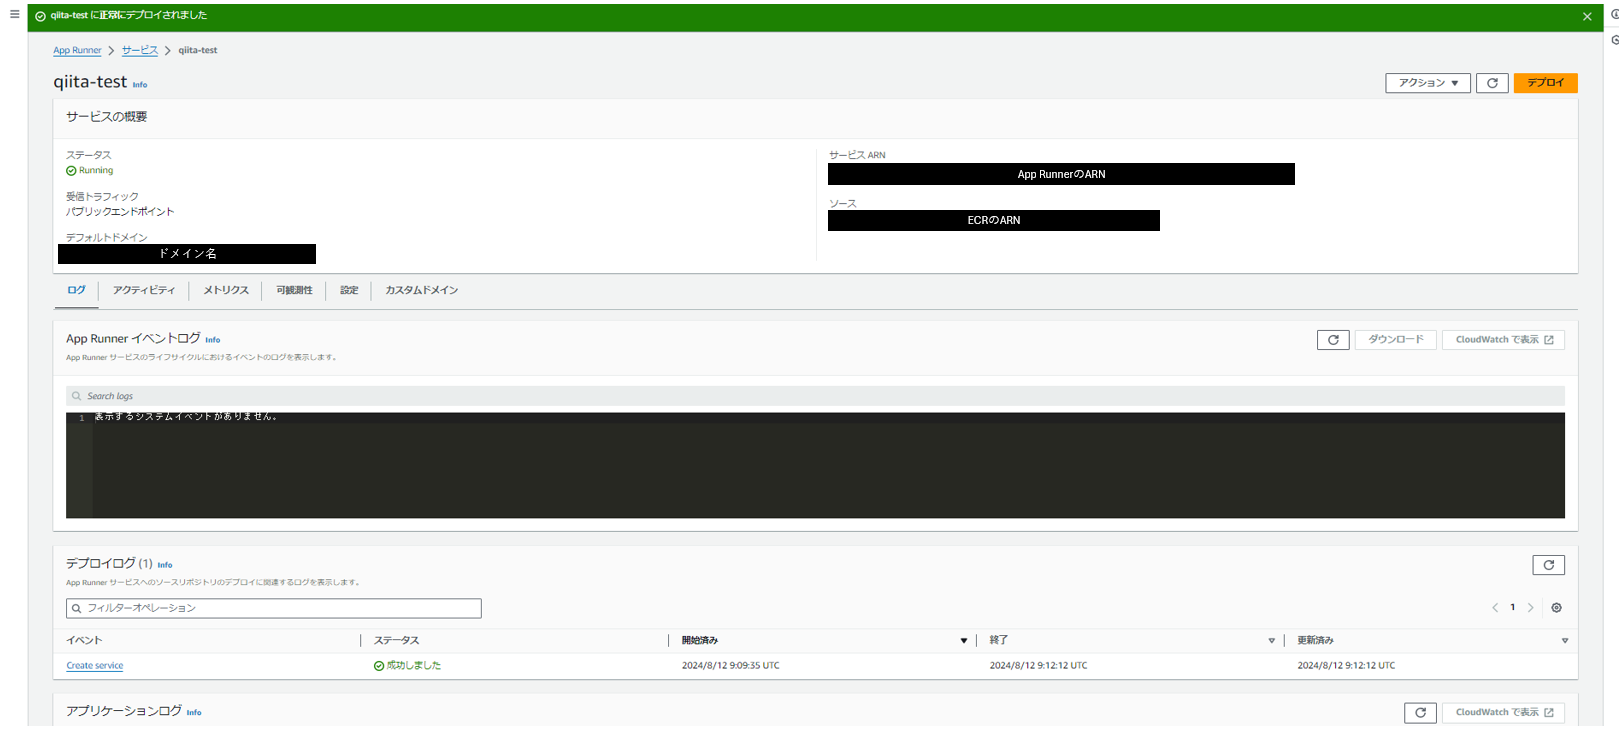This screenshot has width=1624, height=735.
Task: Click the redacted App RunnerのARN value
Action: coord(1061,174)
